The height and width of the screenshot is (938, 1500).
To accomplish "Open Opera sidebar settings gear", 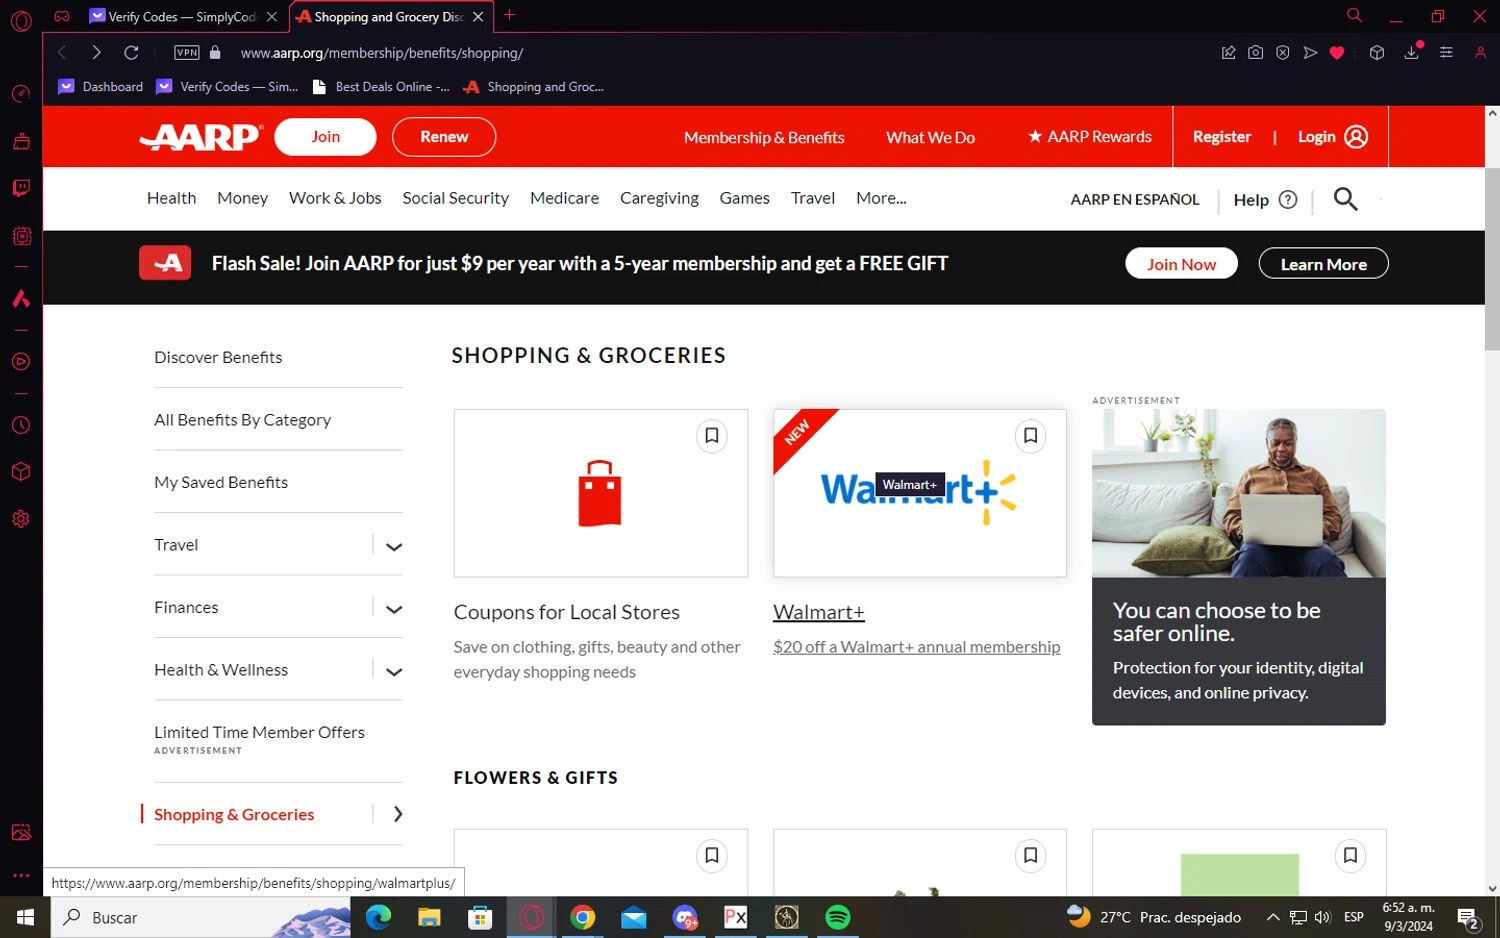I will tap(21, 519).
